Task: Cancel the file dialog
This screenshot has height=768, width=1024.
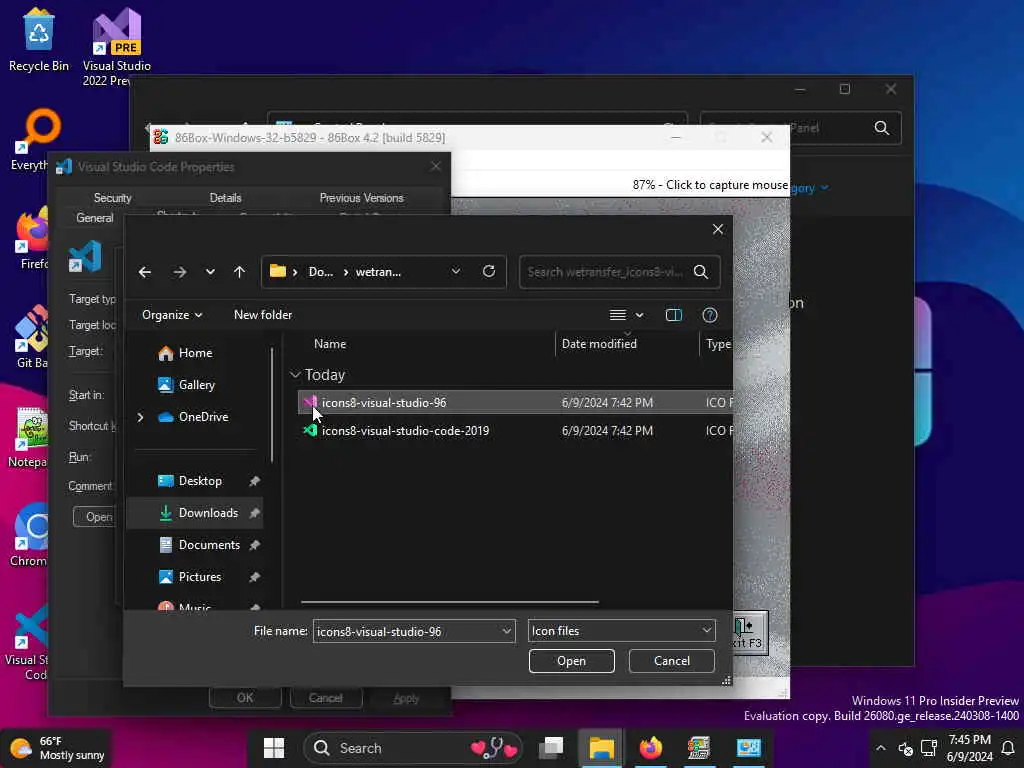Action: [671, 662]
